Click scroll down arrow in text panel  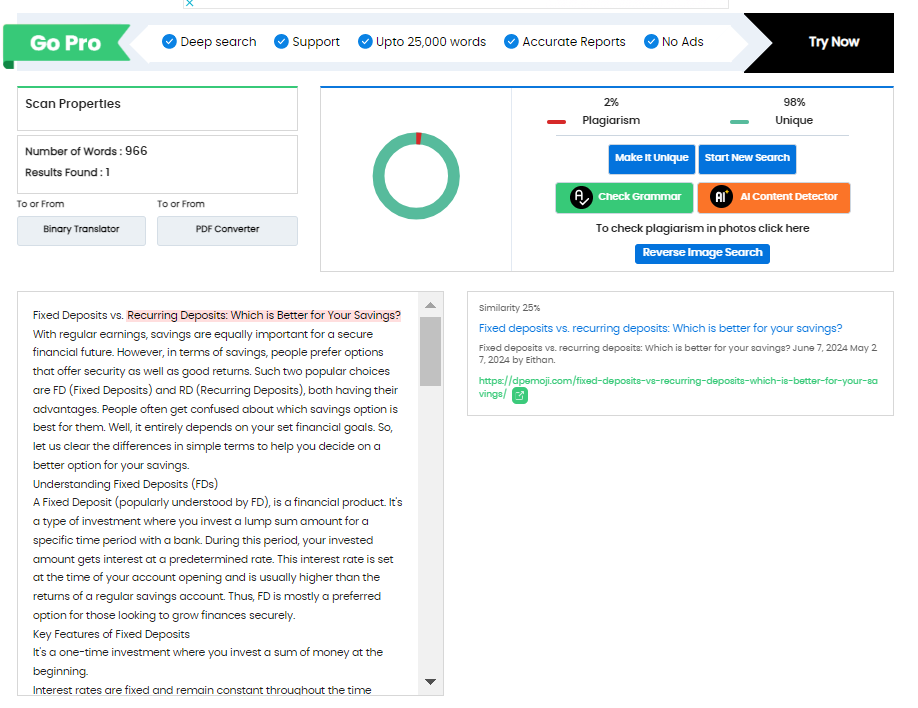pyautogui.click(x=430, y=682)
